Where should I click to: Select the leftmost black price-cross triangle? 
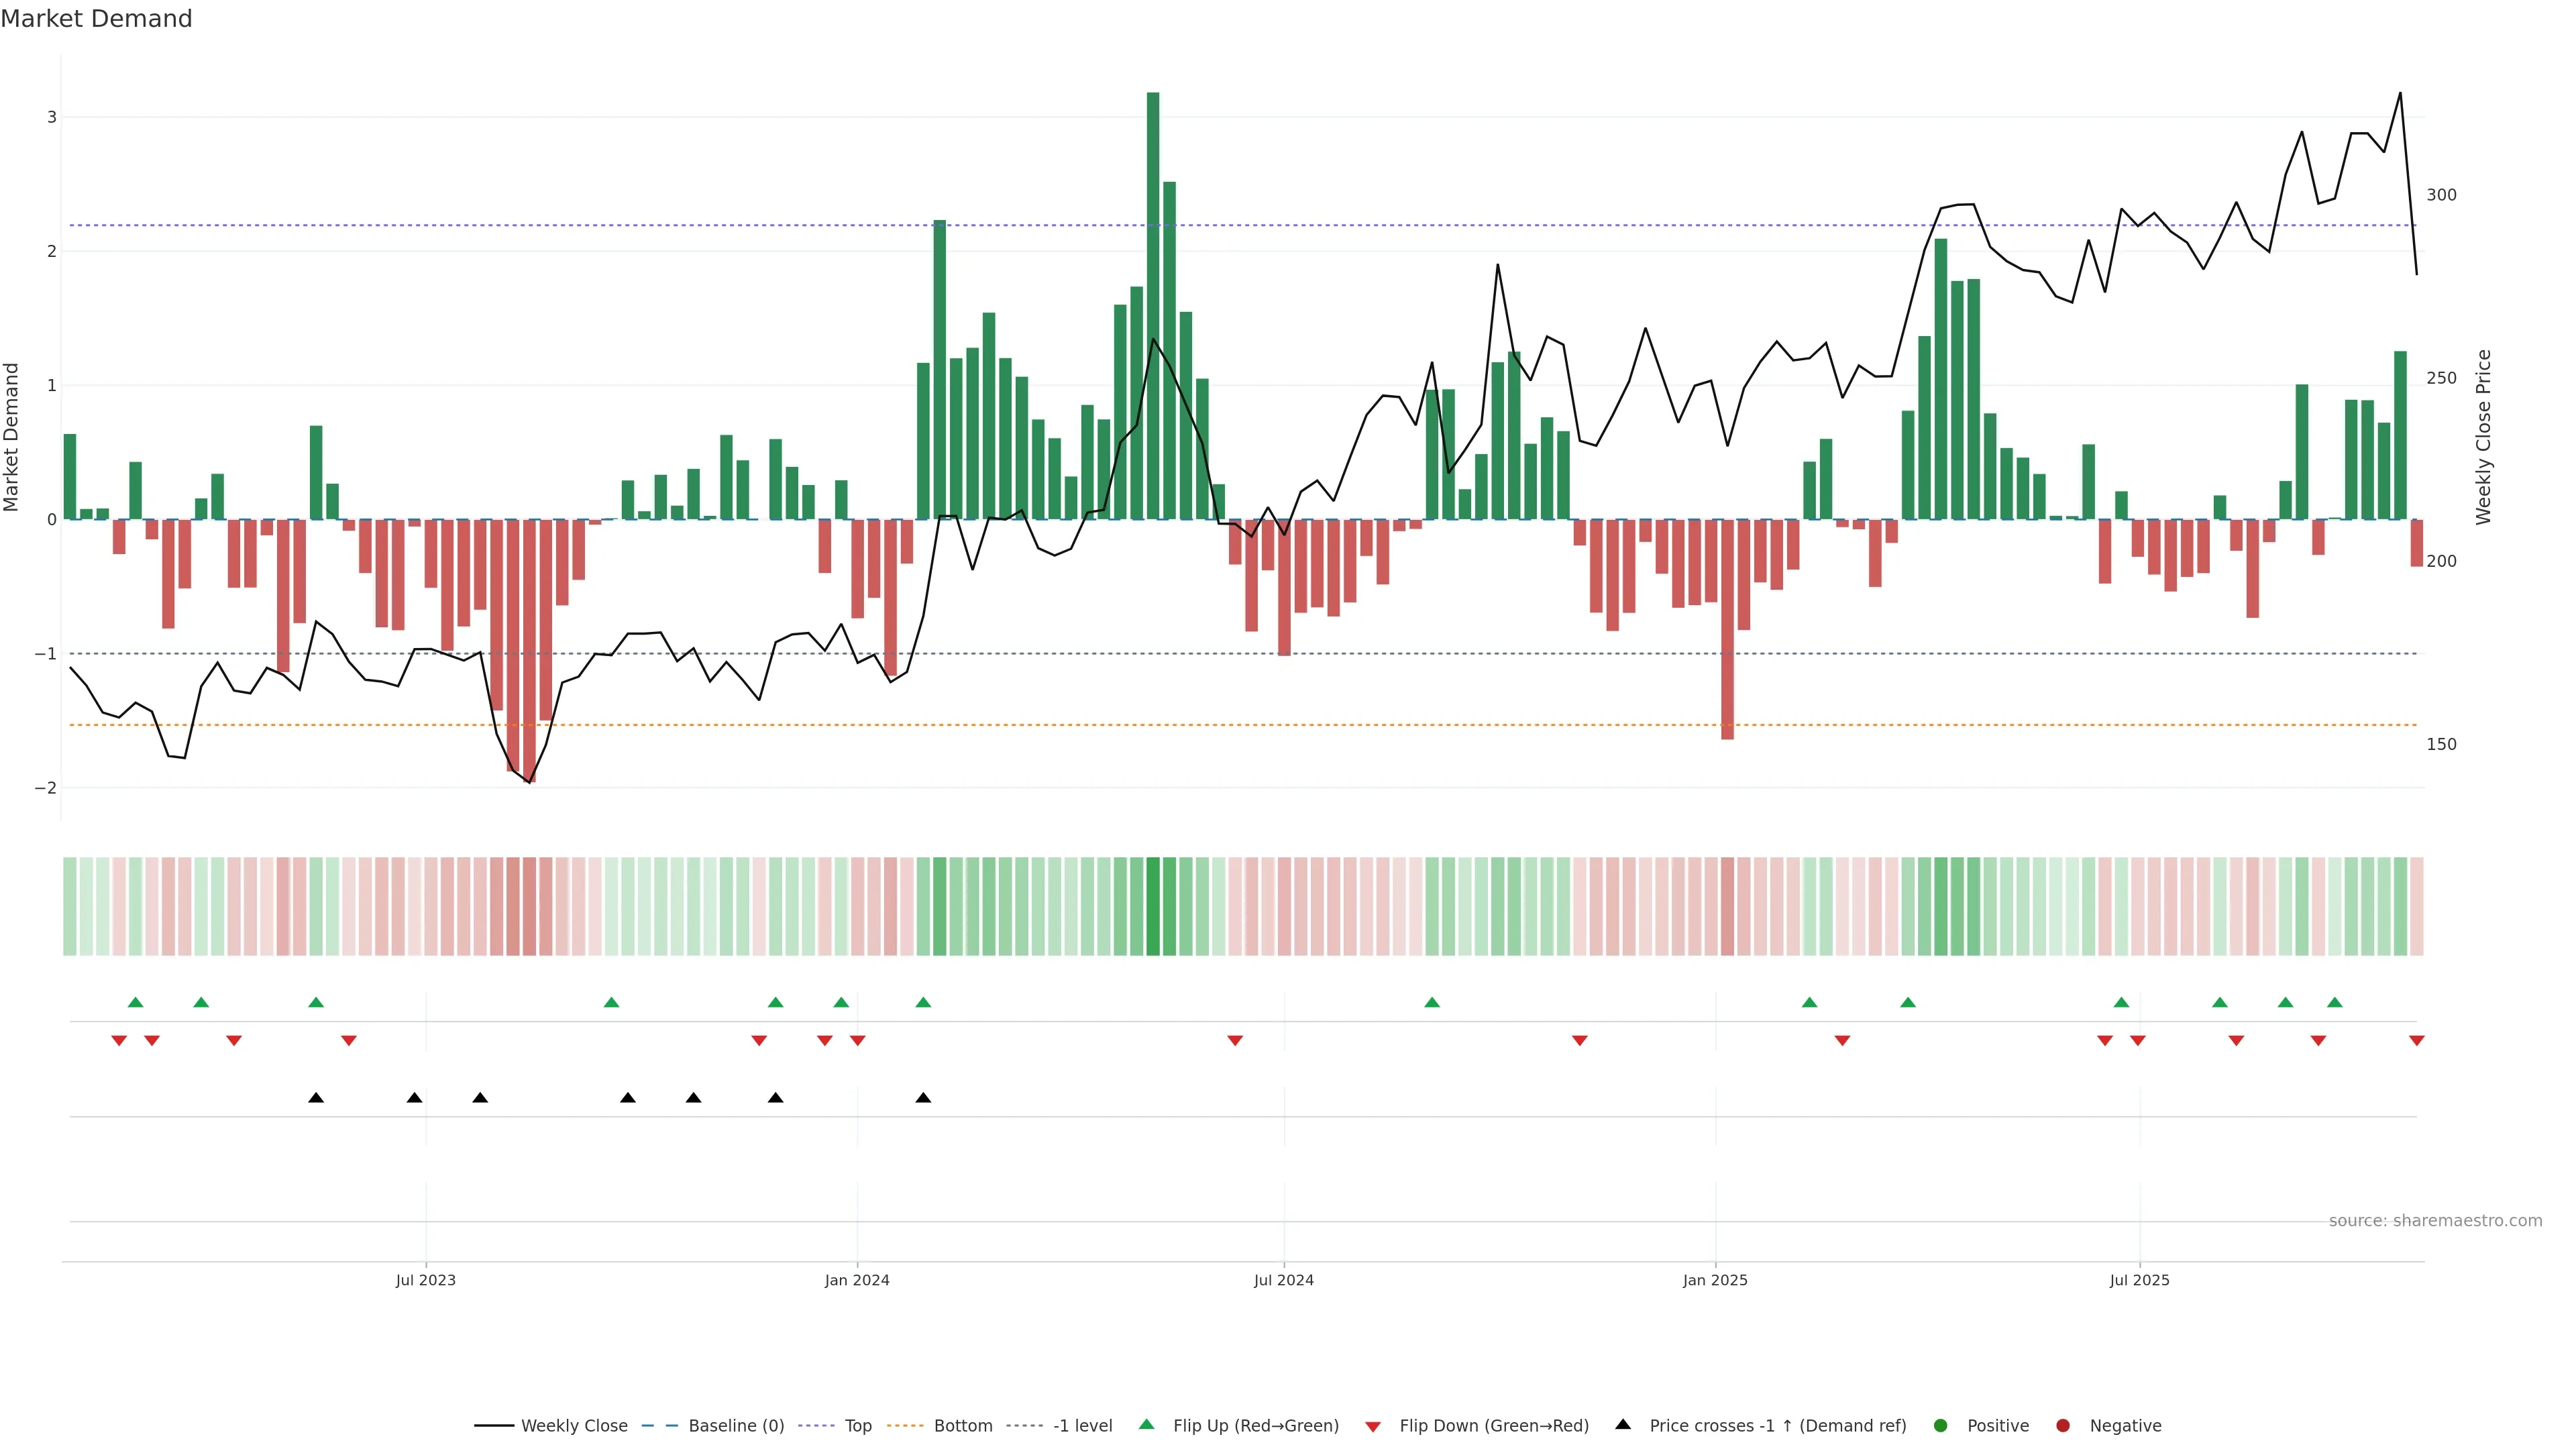pos(316,1098)
